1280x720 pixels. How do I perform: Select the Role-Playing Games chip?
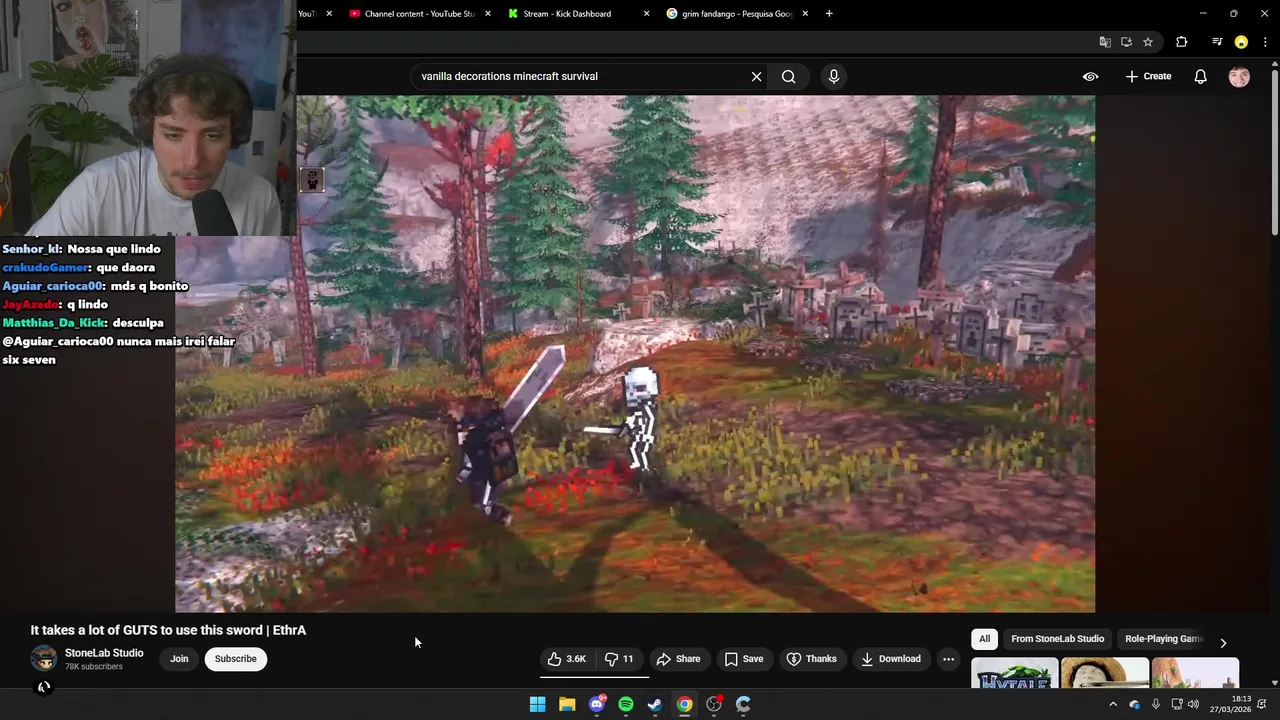tap(1163, 639)
